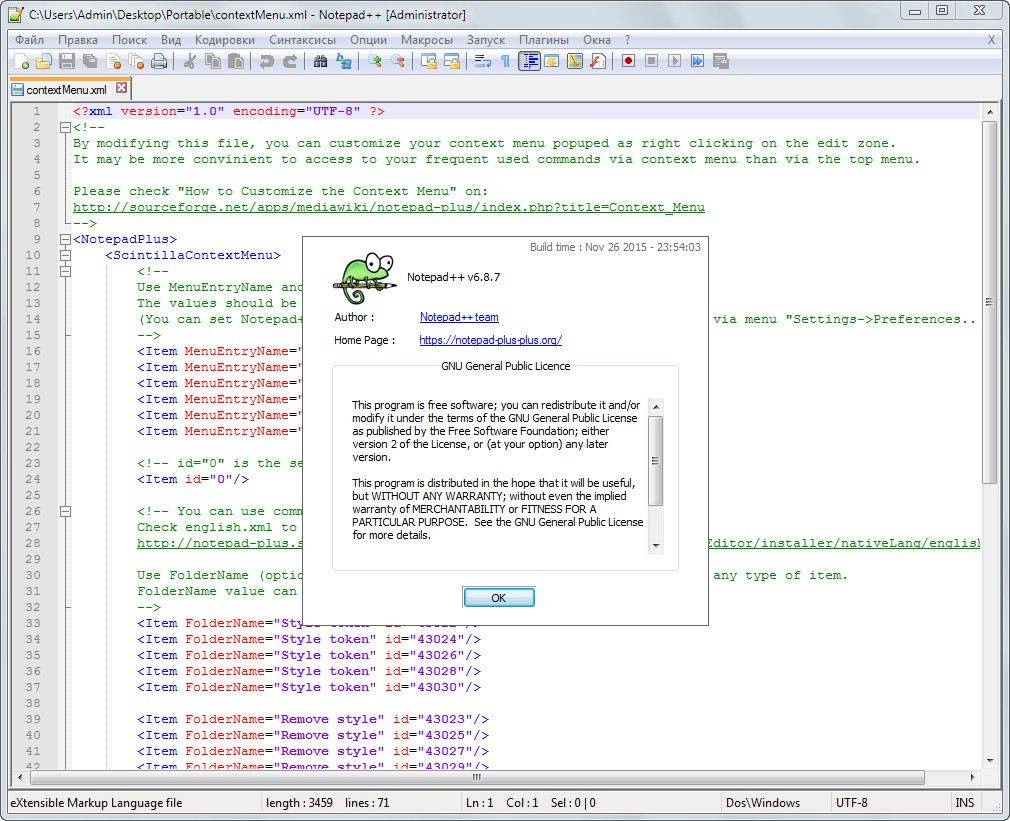The image size is (1010, 821).
Task: Click the Copy toolbar icon
Action: [x=213, y=61]
